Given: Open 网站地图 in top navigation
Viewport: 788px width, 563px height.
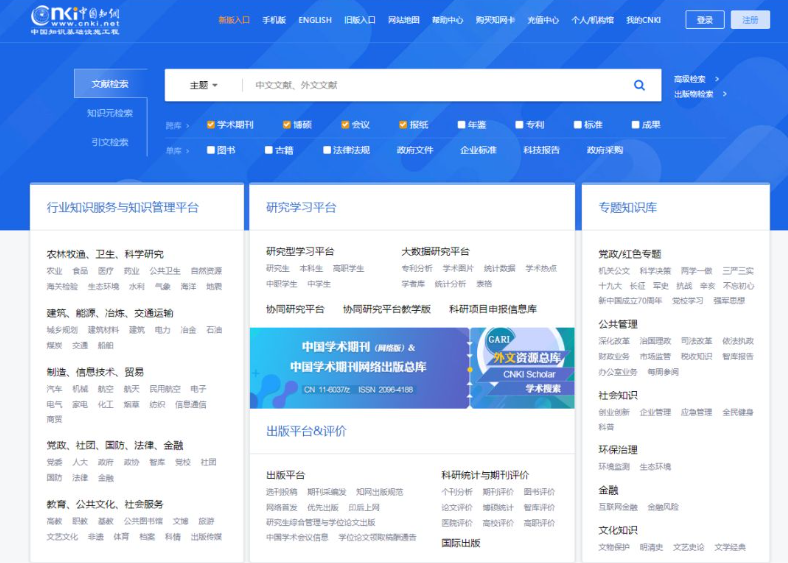Looking at the screenshot, I should (x=404, y=20).
